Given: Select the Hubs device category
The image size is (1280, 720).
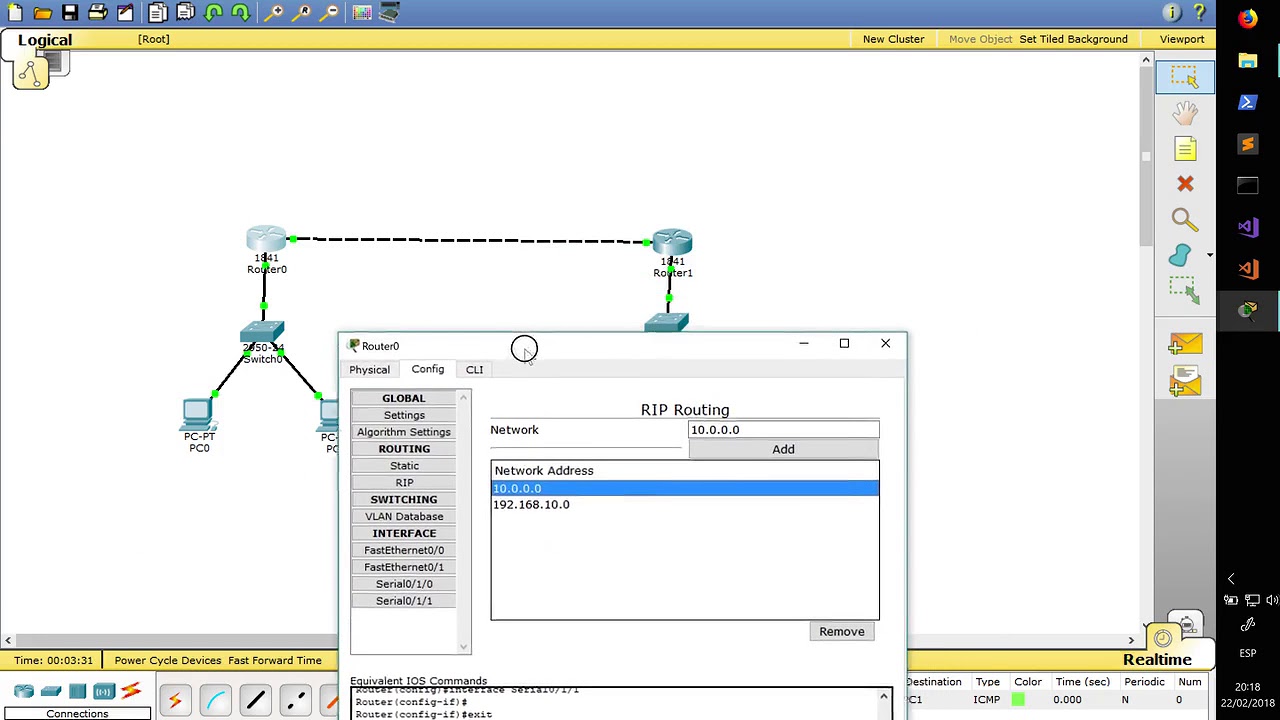Looking at the screenshot, I should 77,692.
